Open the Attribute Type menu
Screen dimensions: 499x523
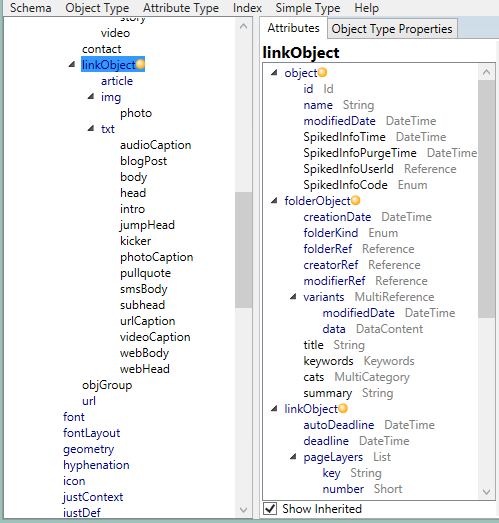[x=181, y=8]
